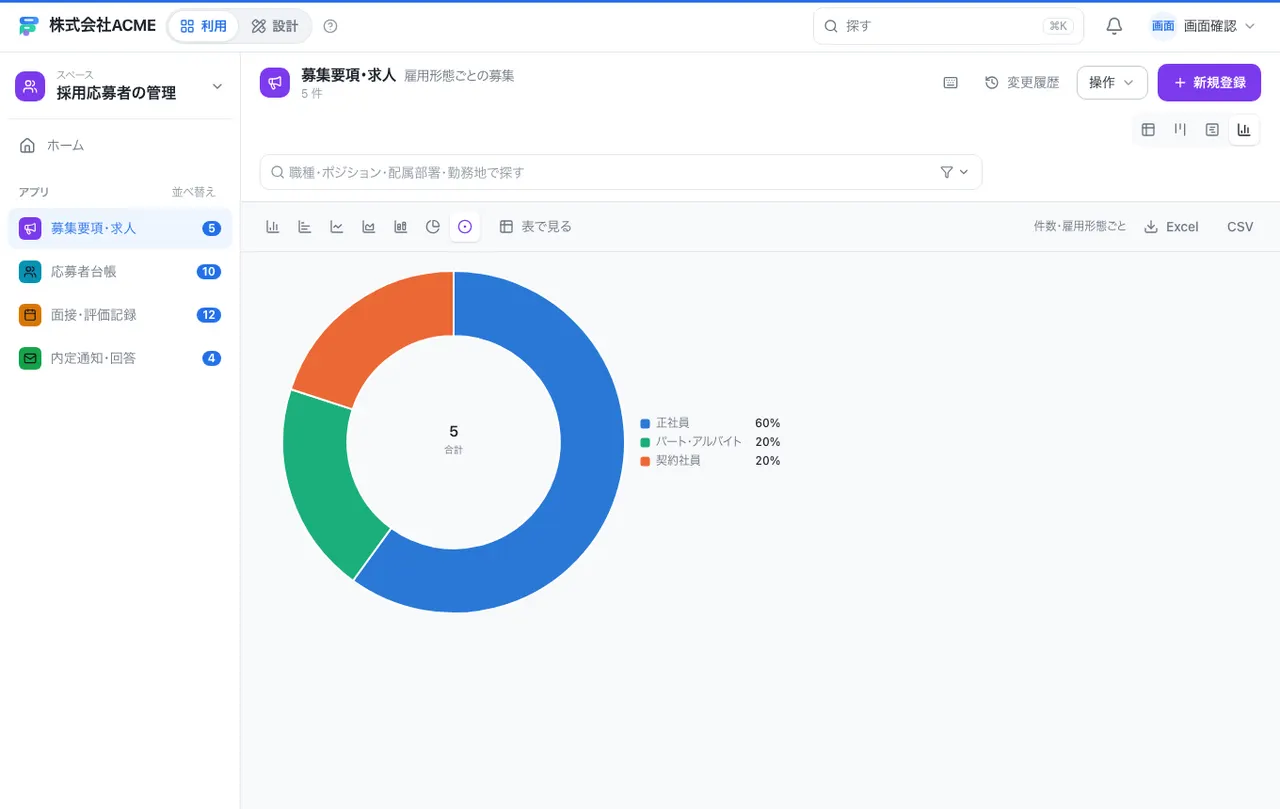Open keyboard shortcuts icon
This screenshot has height=809, width=1280.
coord(950,83)
